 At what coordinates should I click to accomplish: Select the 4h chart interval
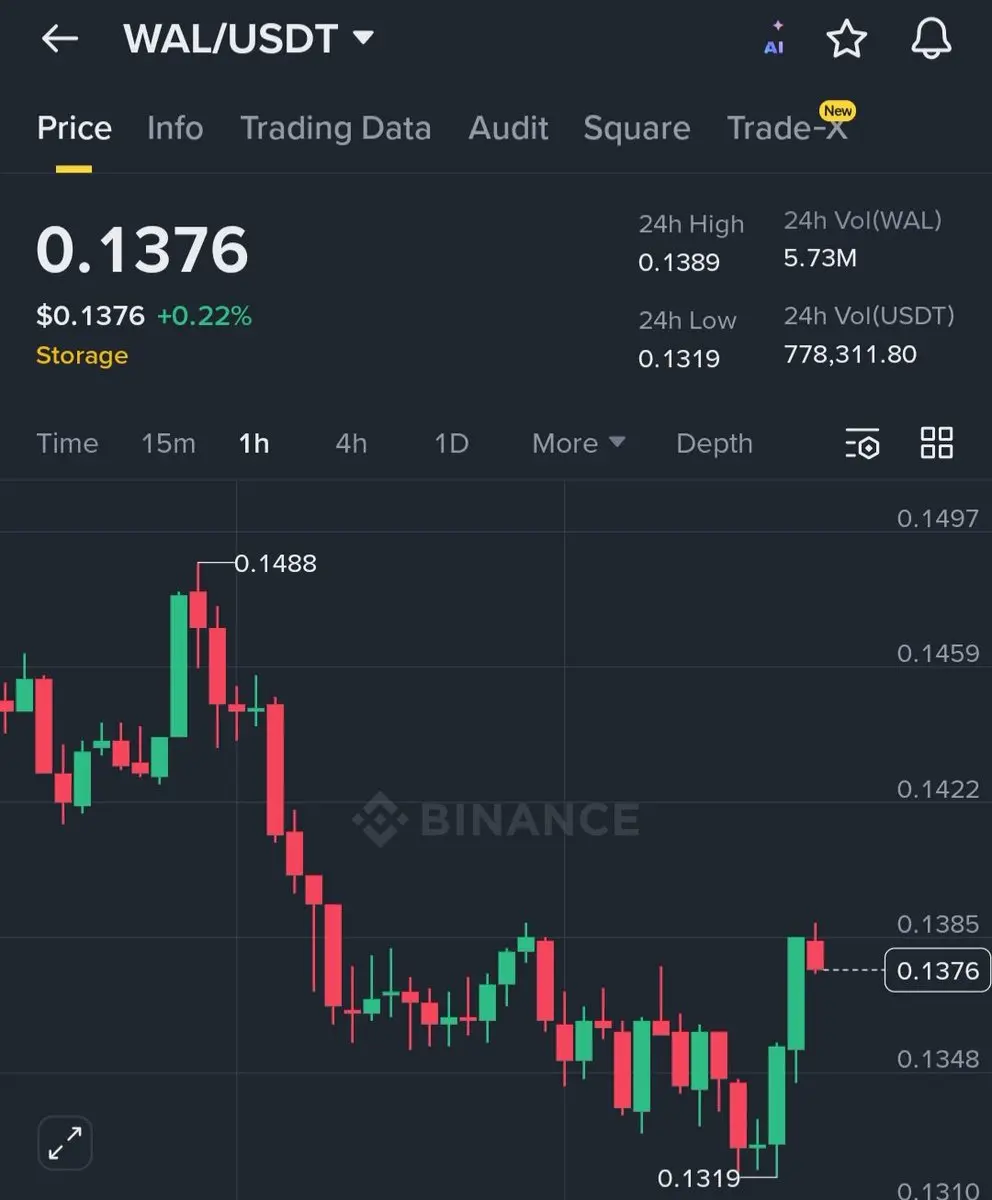(x=351, y=443)
